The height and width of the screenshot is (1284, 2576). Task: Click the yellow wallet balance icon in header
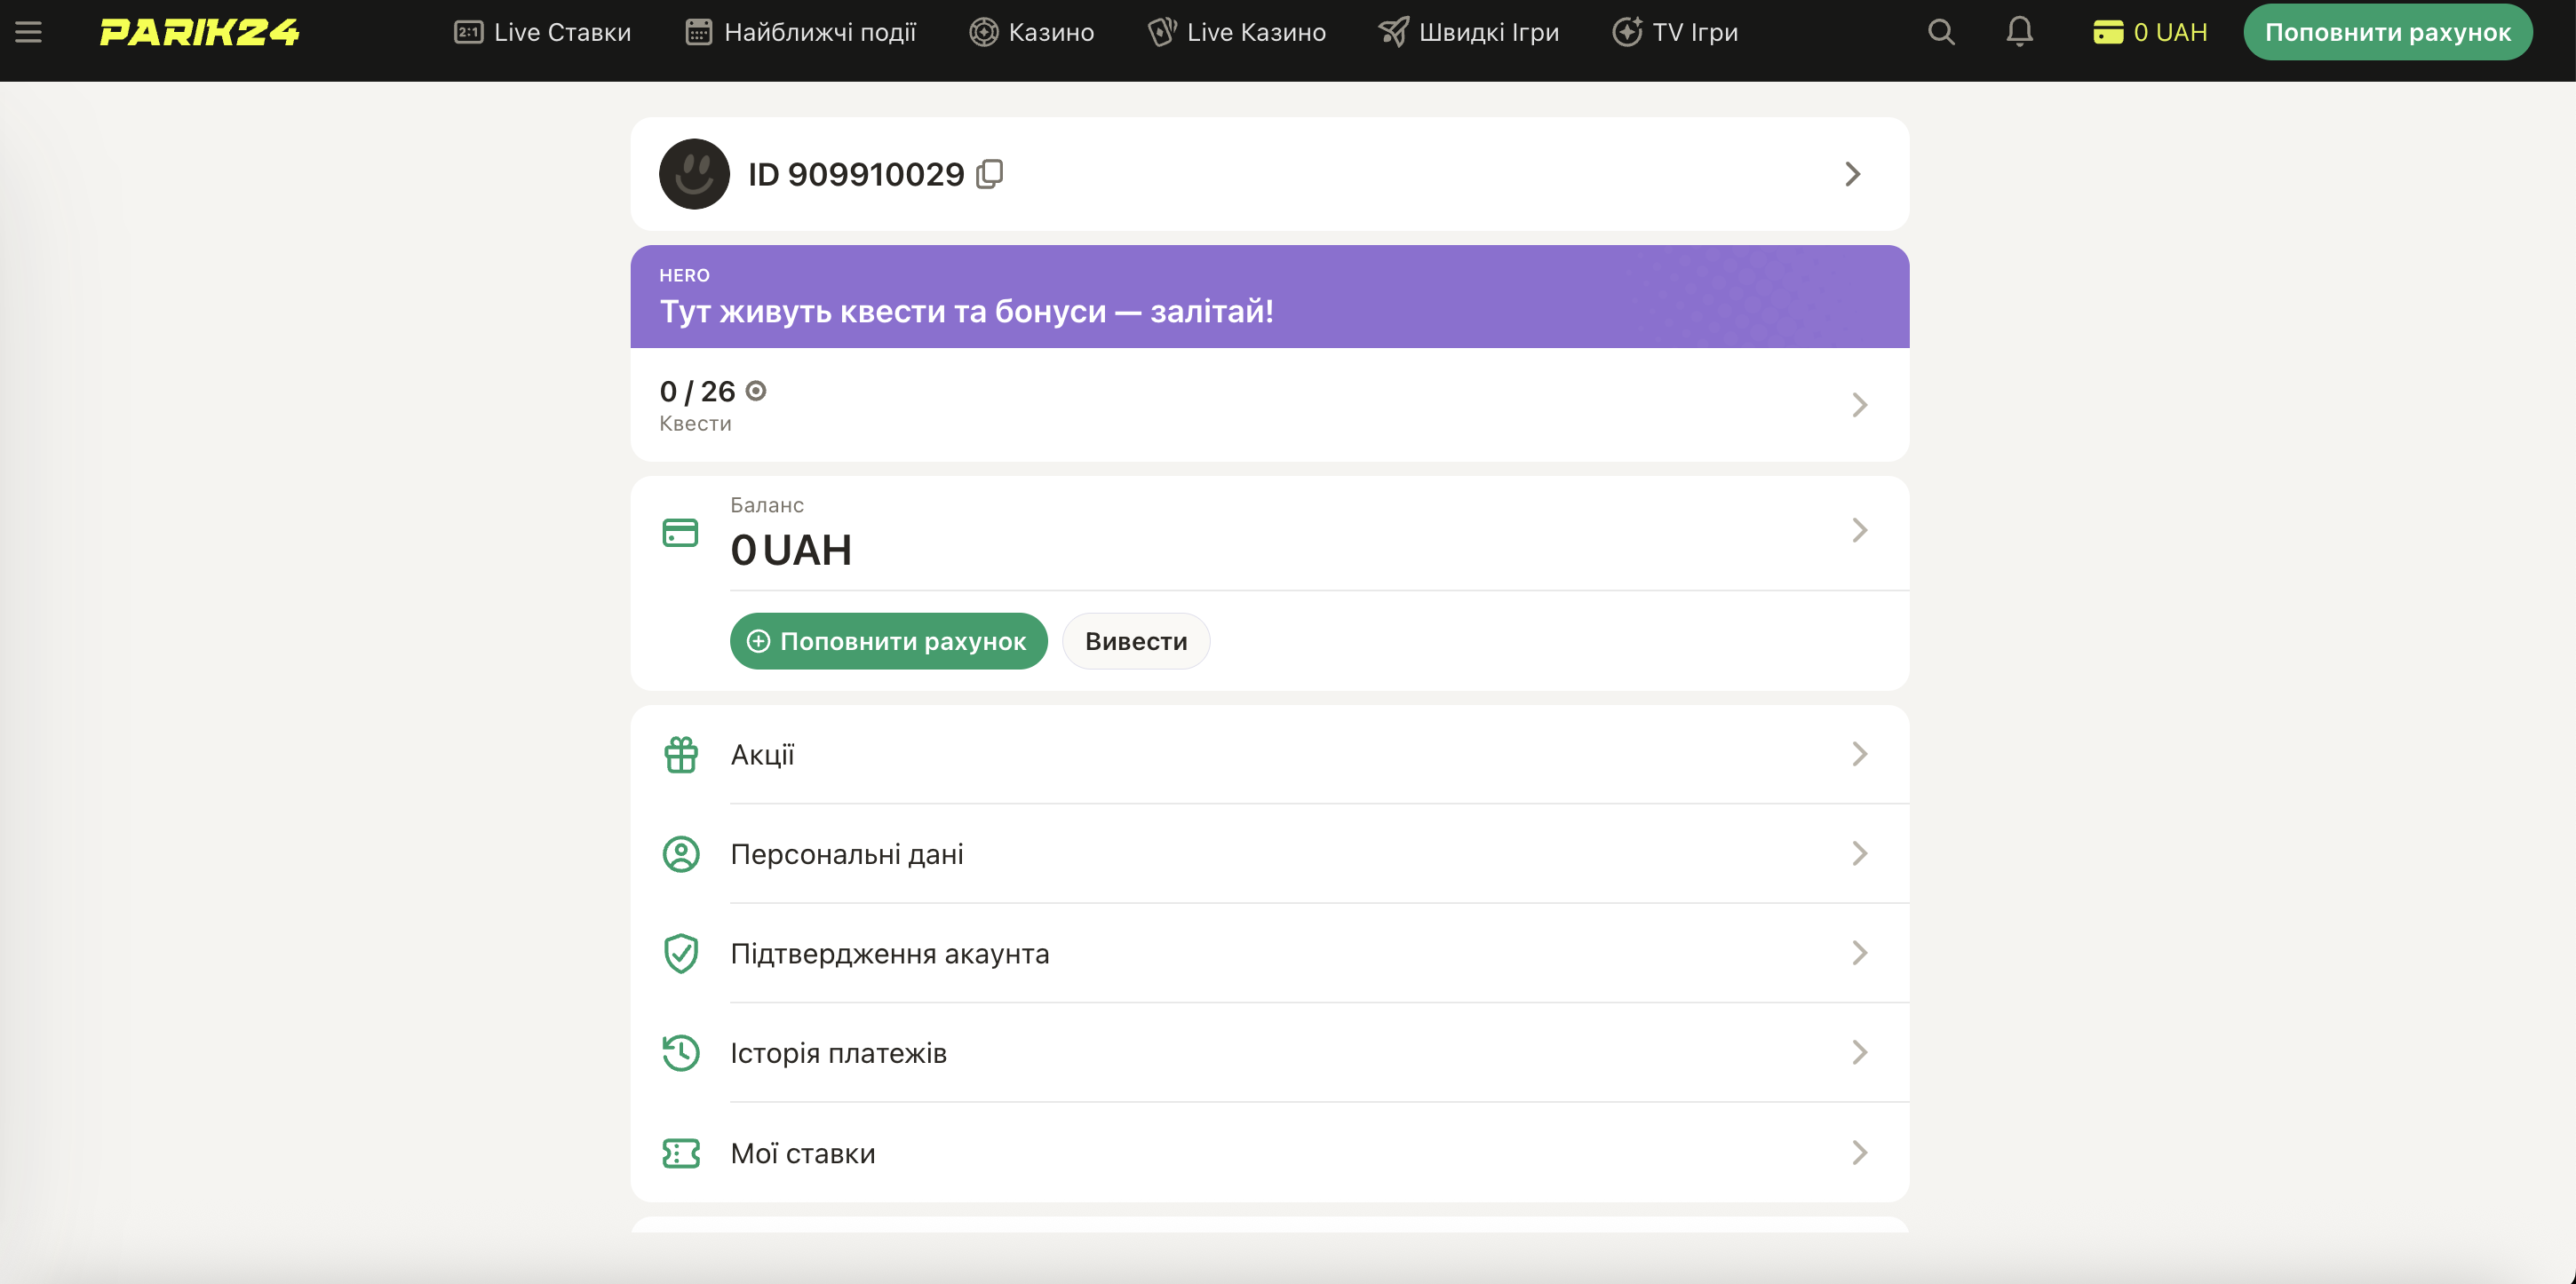pos(2108,32)
